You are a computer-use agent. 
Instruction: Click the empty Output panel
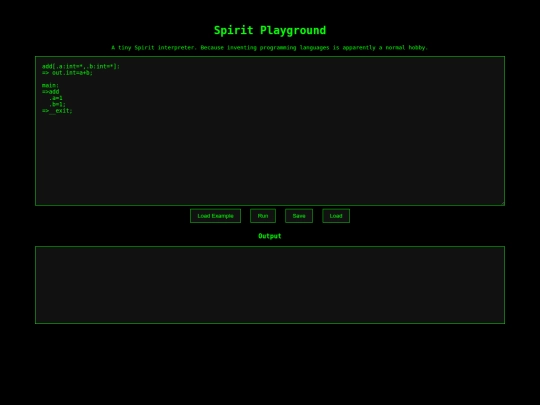coord(270,285)
